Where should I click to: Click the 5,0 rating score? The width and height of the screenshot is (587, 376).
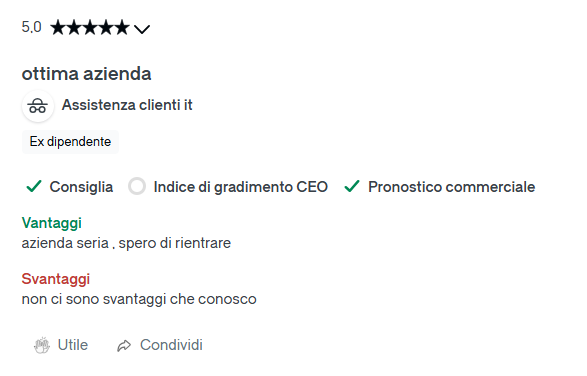click(x=31, y=27)
